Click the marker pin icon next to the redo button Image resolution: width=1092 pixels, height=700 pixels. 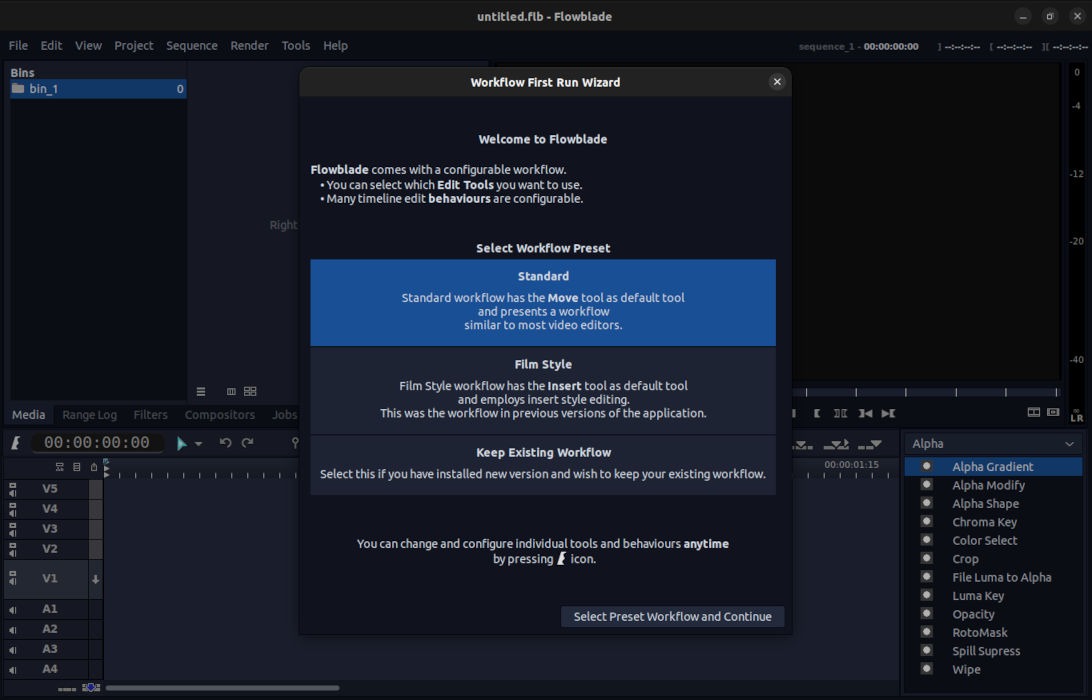296,443
